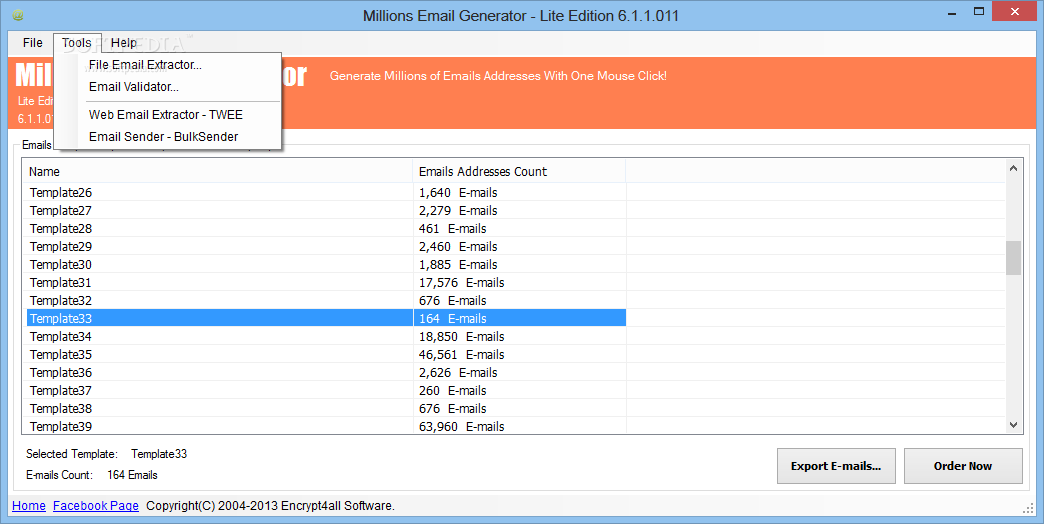The height and width of the screenshot is (524, 1044).
Task: Close the open Tools menu
Action: click(x=77, y=43)
